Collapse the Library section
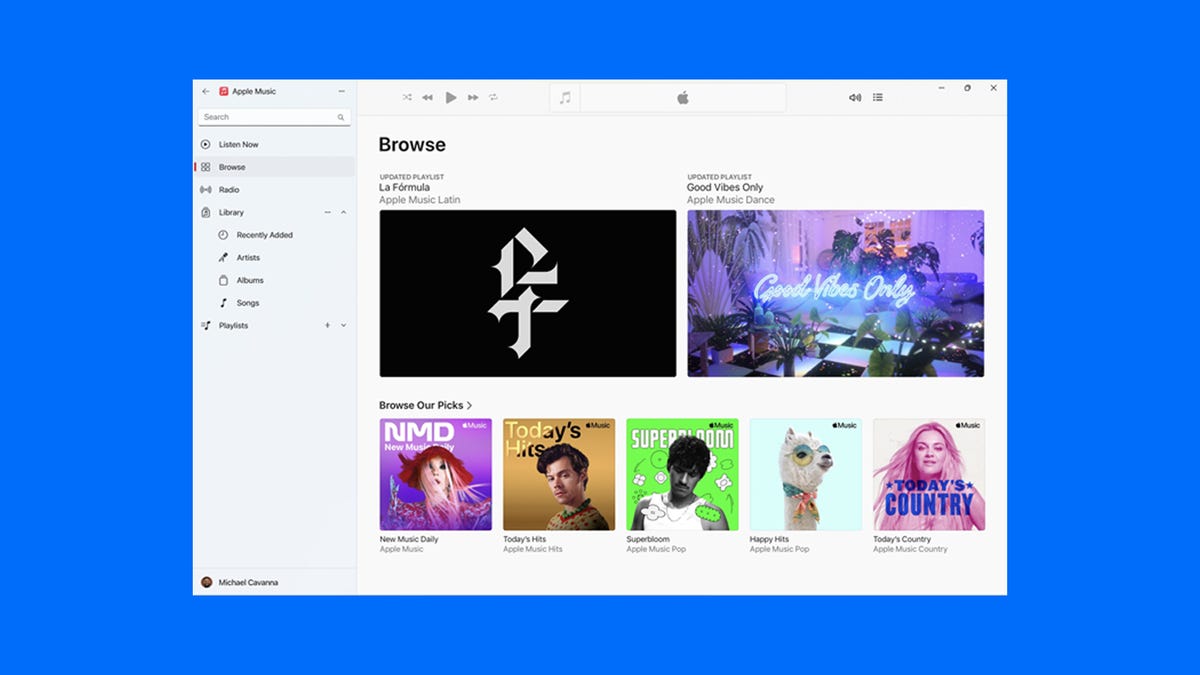Viewport: 1200px width, 675px height. 344,212
